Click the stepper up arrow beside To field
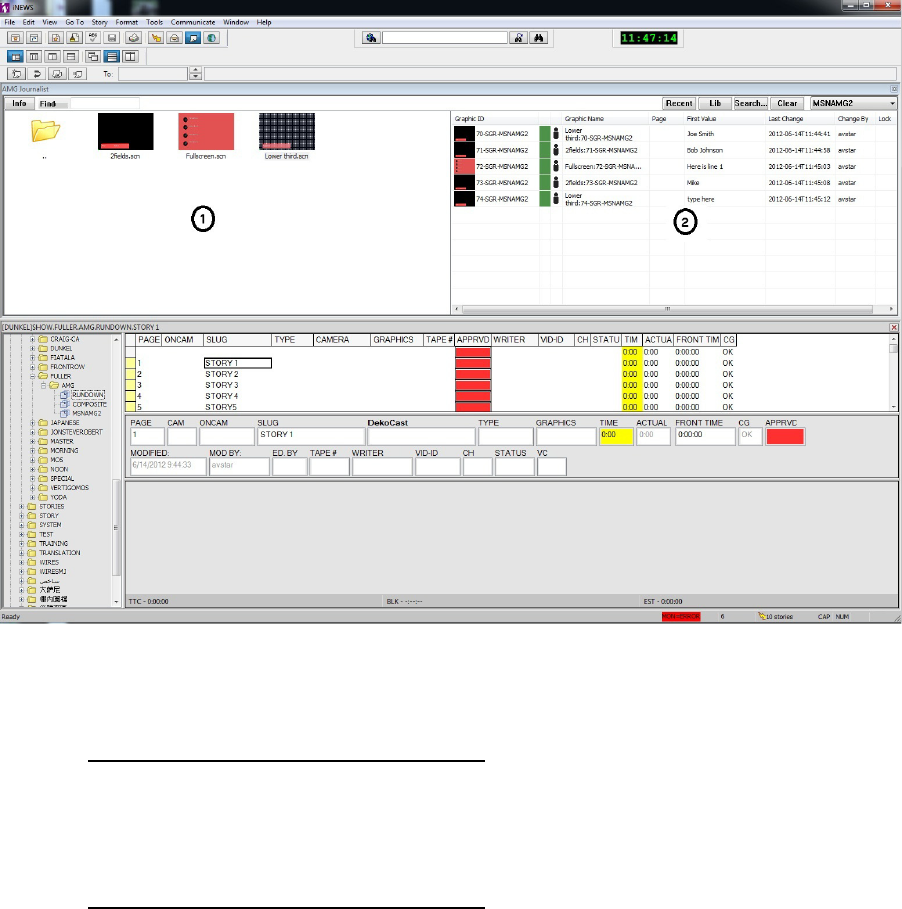The image size is (902, 909). (195, 70)
